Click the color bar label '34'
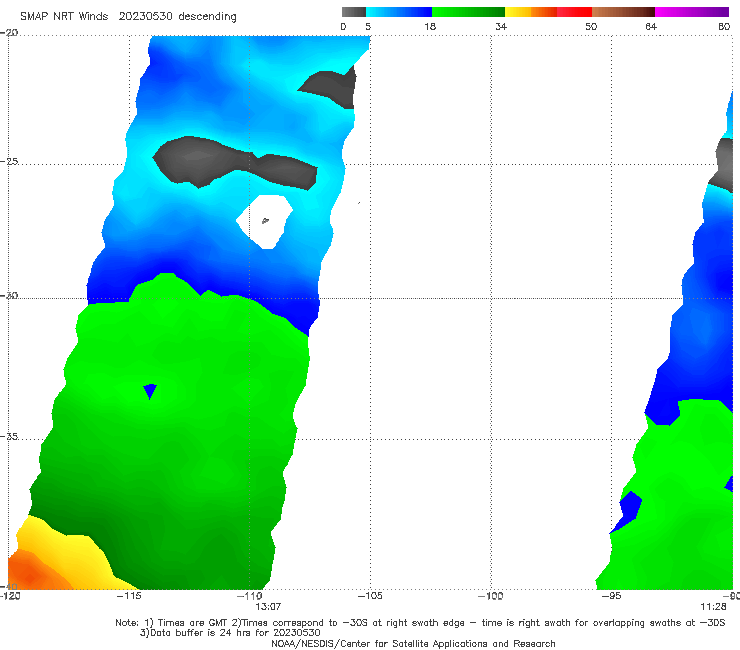The width and height of the screenshot is (740, 650). click(501, 26)
